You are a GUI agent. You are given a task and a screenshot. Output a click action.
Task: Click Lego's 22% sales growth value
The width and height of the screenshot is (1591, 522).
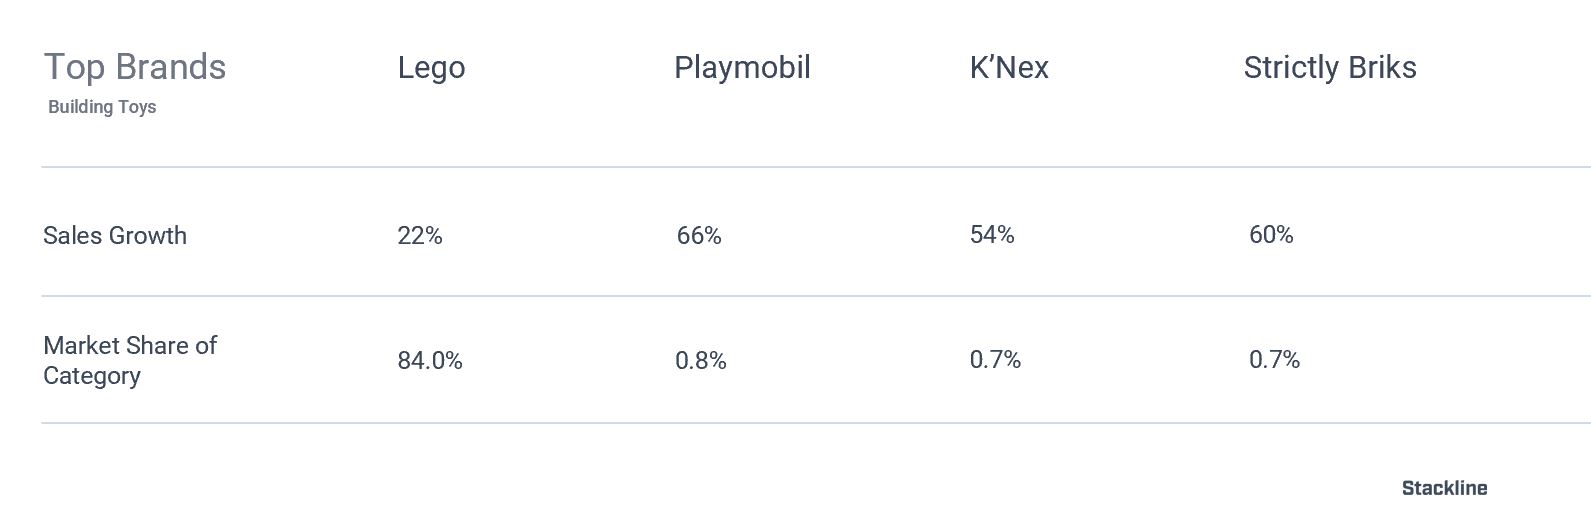coord(420,235)
